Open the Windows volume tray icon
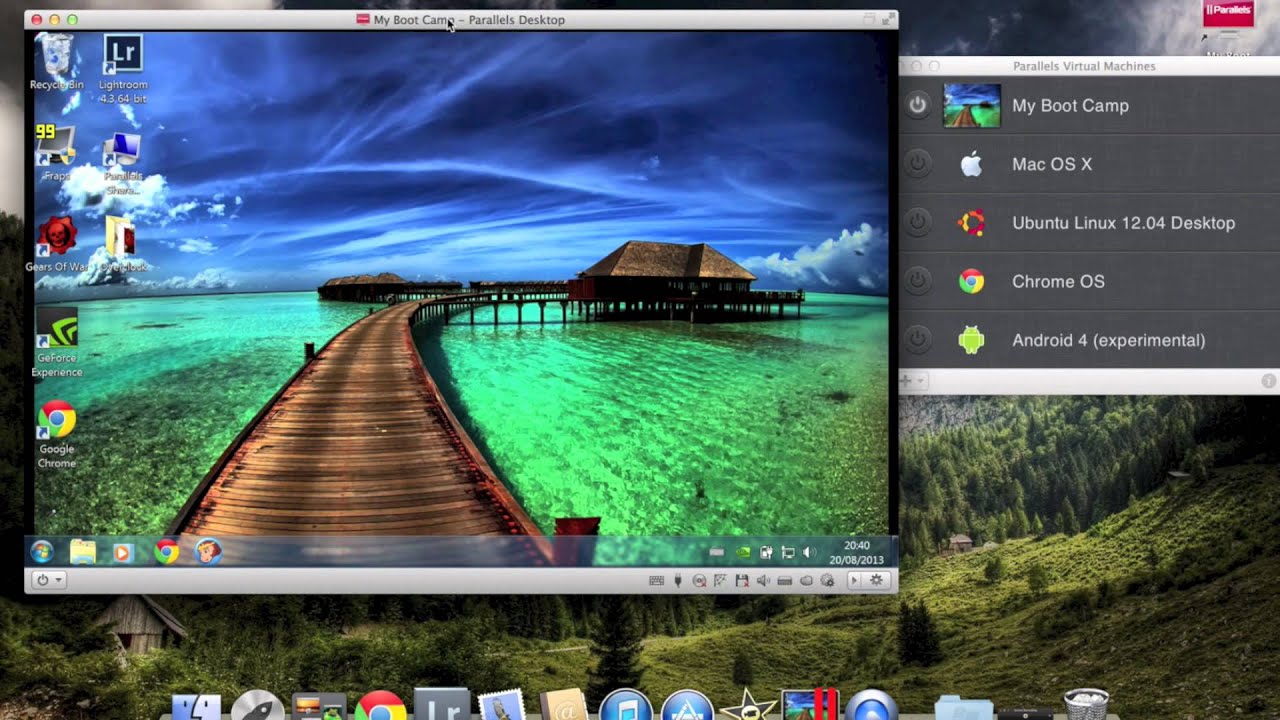 click(x=809, y=552)
